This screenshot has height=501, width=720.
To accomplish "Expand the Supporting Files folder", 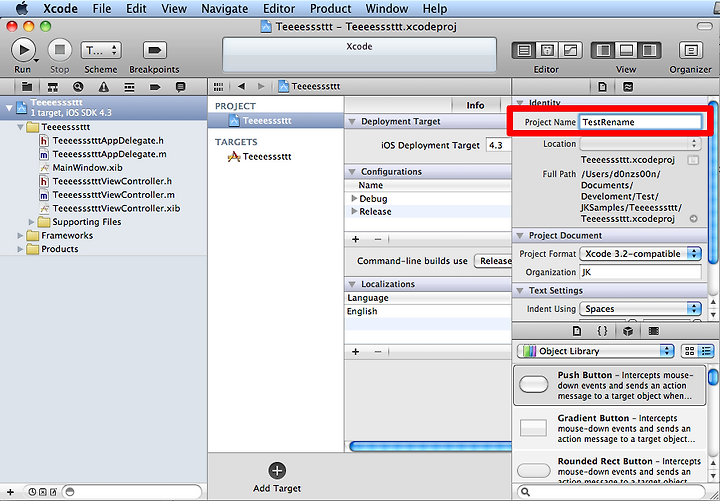I will 31,222.
